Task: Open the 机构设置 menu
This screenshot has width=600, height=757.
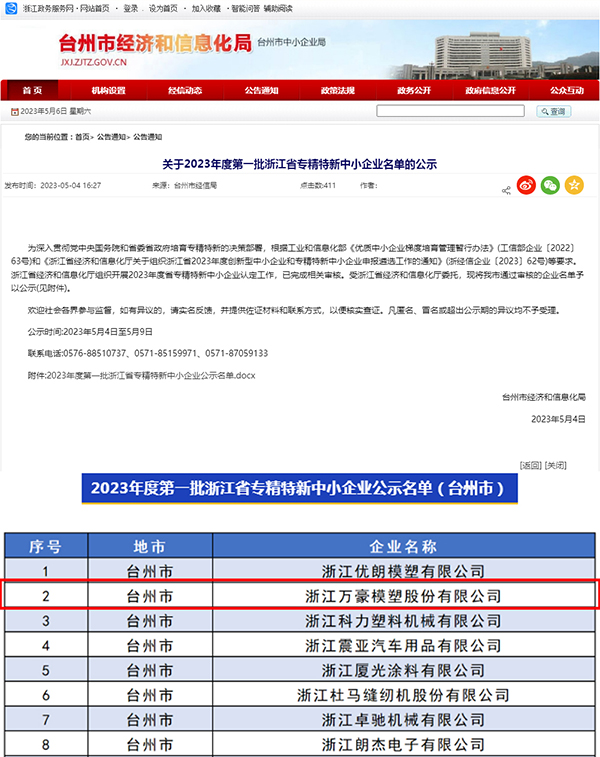Action: pos(109,90)
